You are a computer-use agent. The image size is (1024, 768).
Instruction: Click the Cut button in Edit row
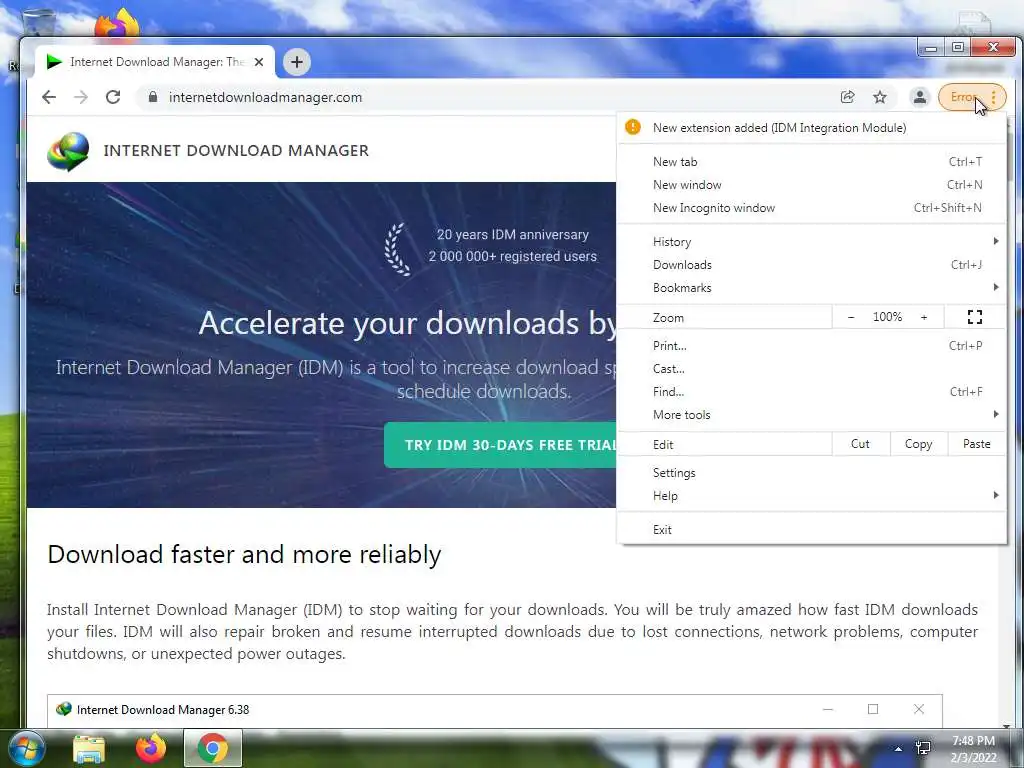pos(860,444)
